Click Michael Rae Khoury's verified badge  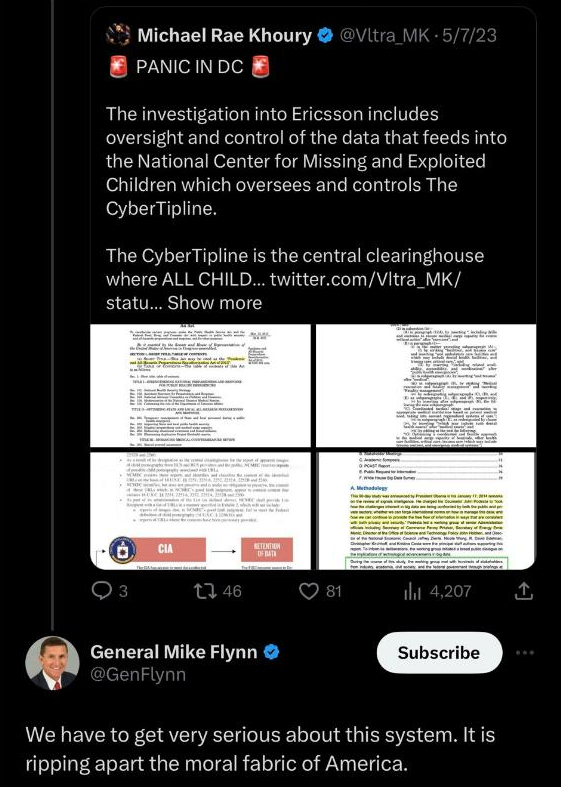click(x=326, y=35)
